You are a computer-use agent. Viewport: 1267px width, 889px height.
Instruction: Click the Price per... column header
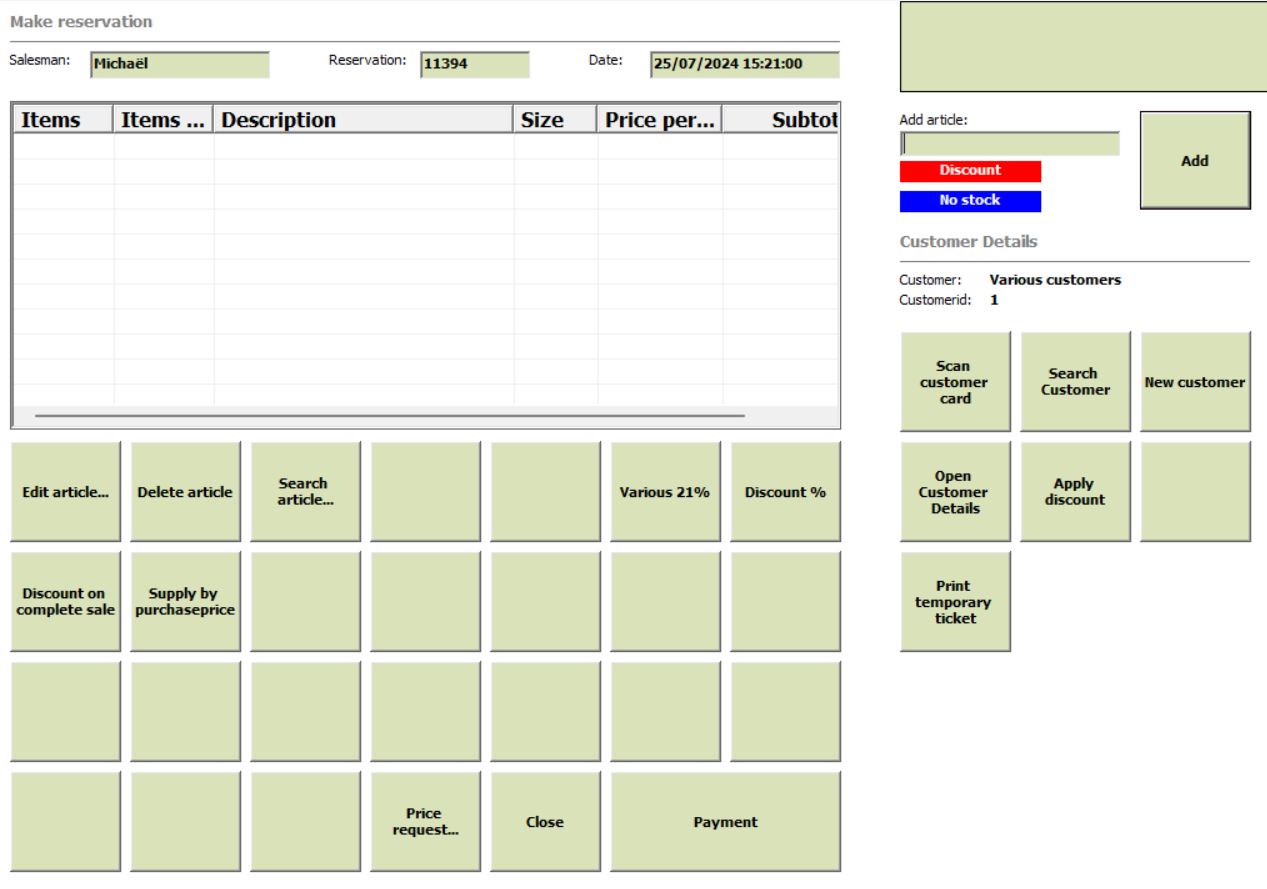[660, 120]
